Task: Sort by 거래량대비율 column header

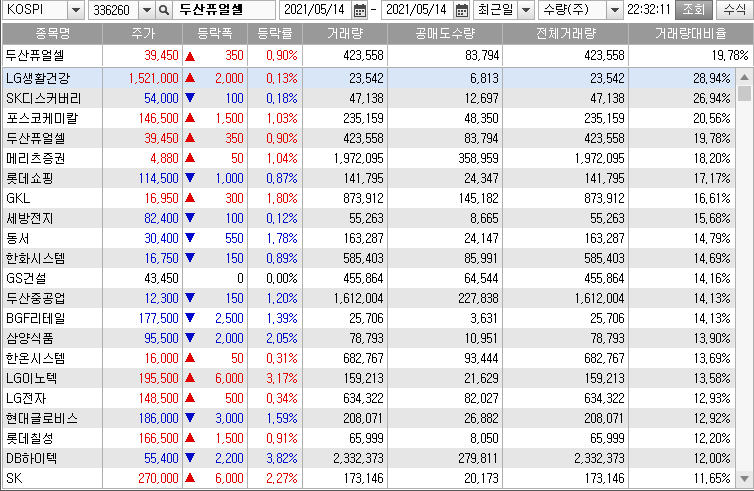Action: 691,33
